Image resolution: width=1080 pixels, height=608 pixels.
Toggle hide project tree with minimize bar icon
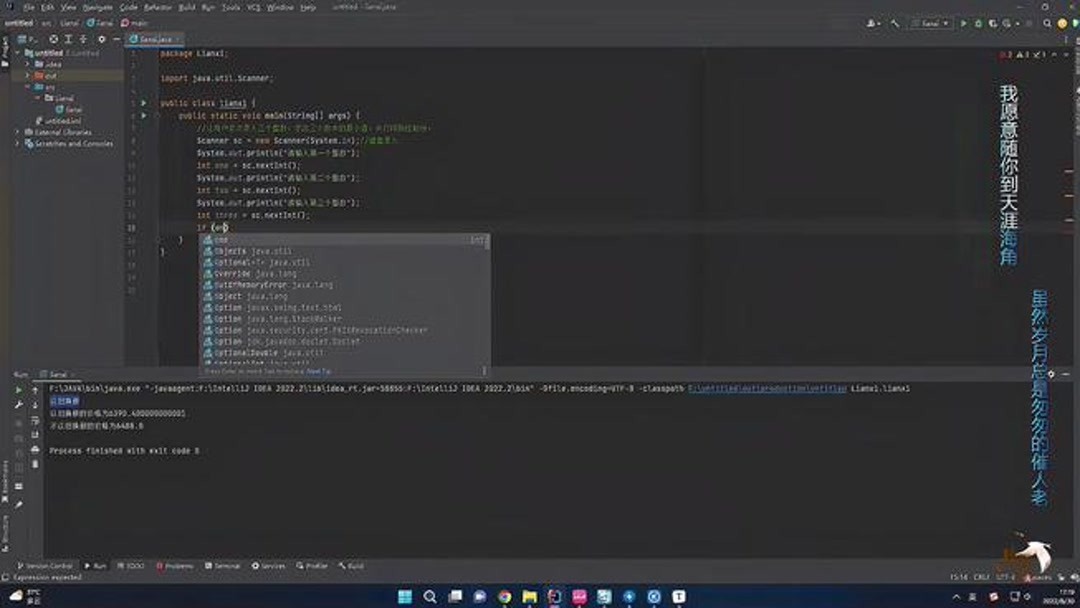click(x=116, y=38)
